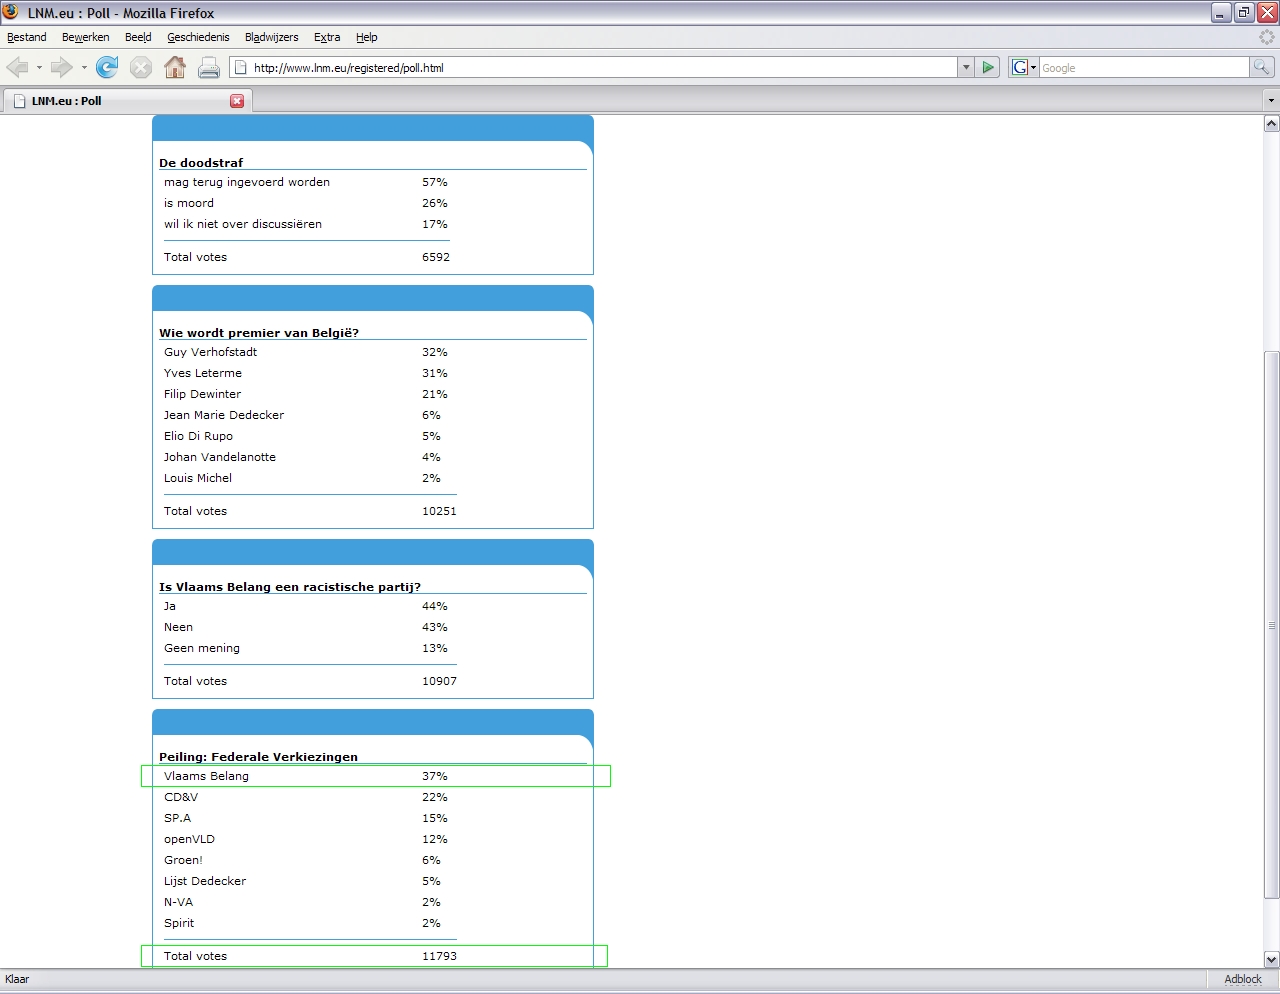Open the list all tabs dropdown
The image size is (1280, 994).
(x=1271, y=101)
